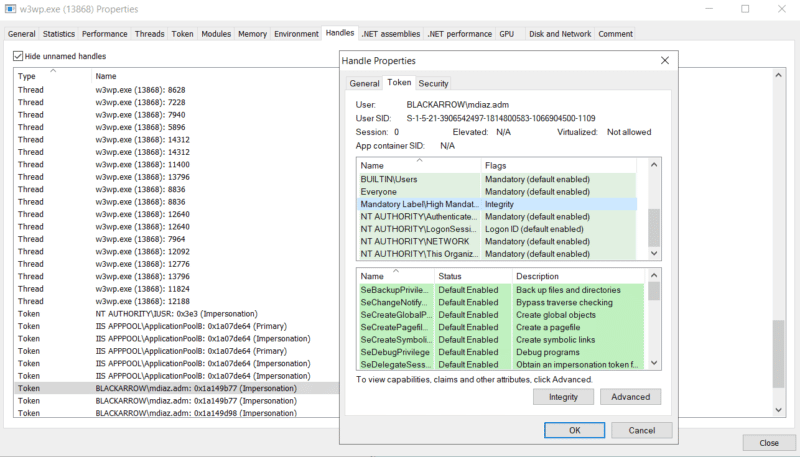Select the NT AUTHORITY\IUSR token handle row
Viewport: 800px width, 457px height.
pos(175,313)
